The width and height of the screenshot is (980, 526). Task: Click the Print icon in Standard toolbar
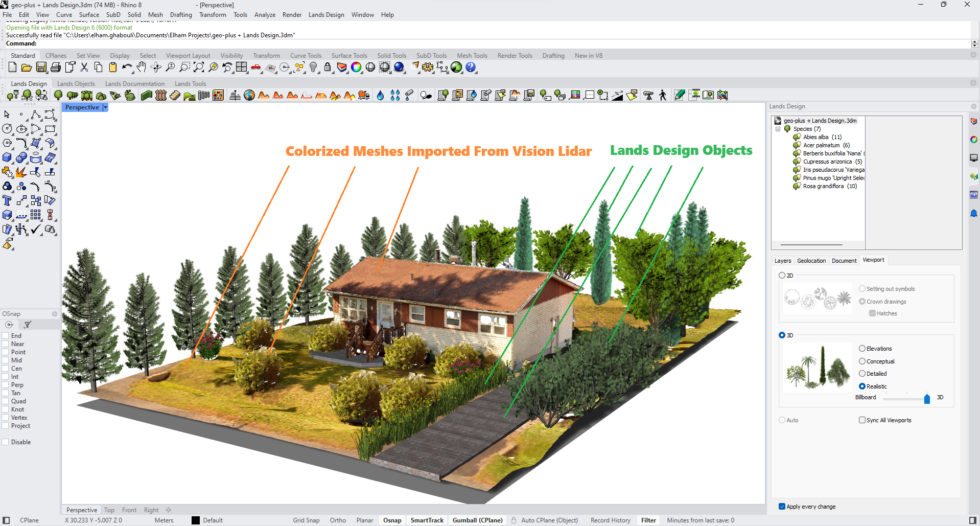point(55,68)
